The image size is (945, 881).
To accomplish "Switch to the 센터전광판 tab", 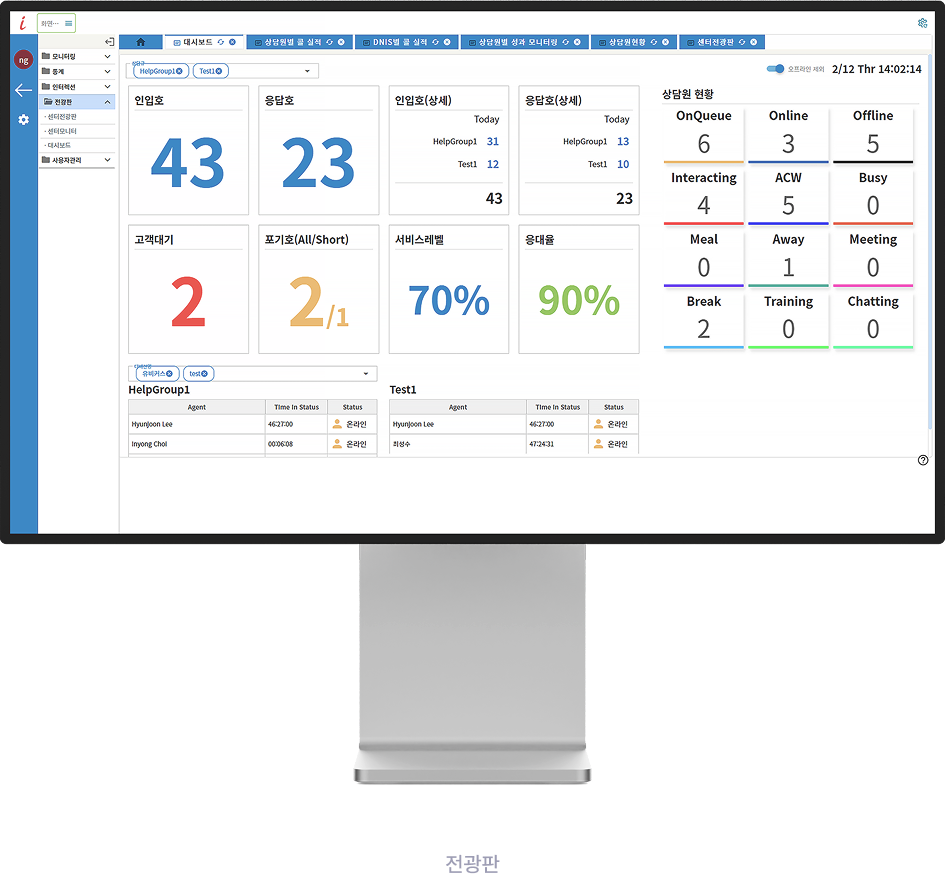I will 715,42.
